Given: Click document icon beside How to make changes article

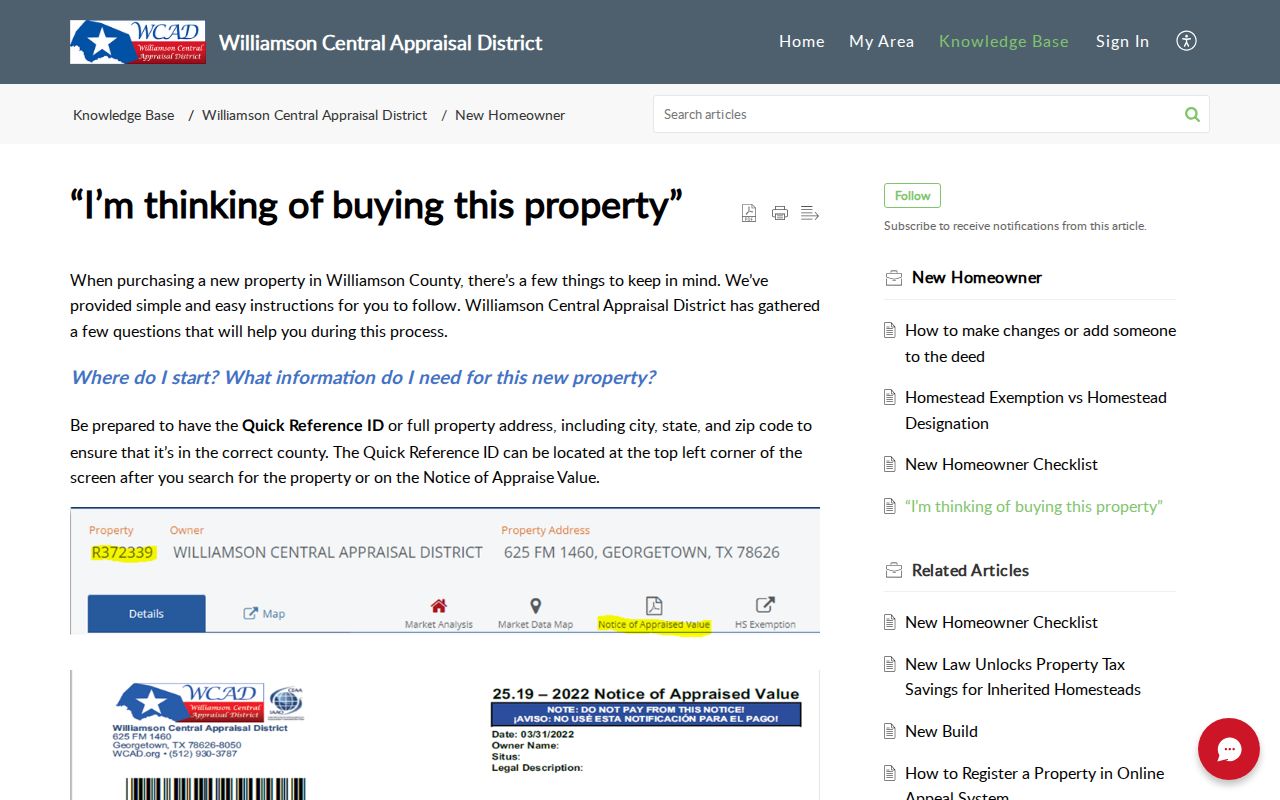Looking at the screenshot, I should [x=890, y=330].
